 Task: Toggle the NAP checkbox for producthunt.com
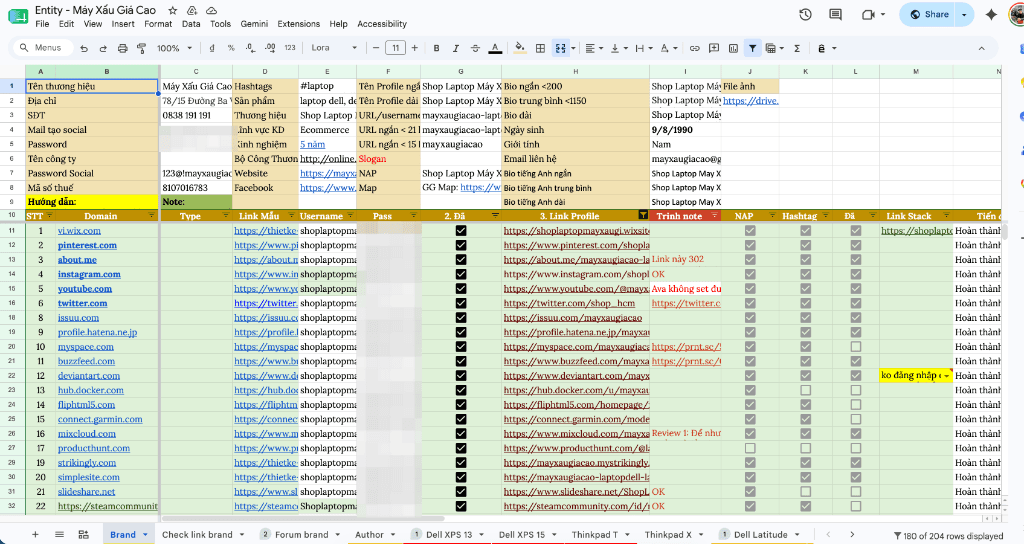750,448
